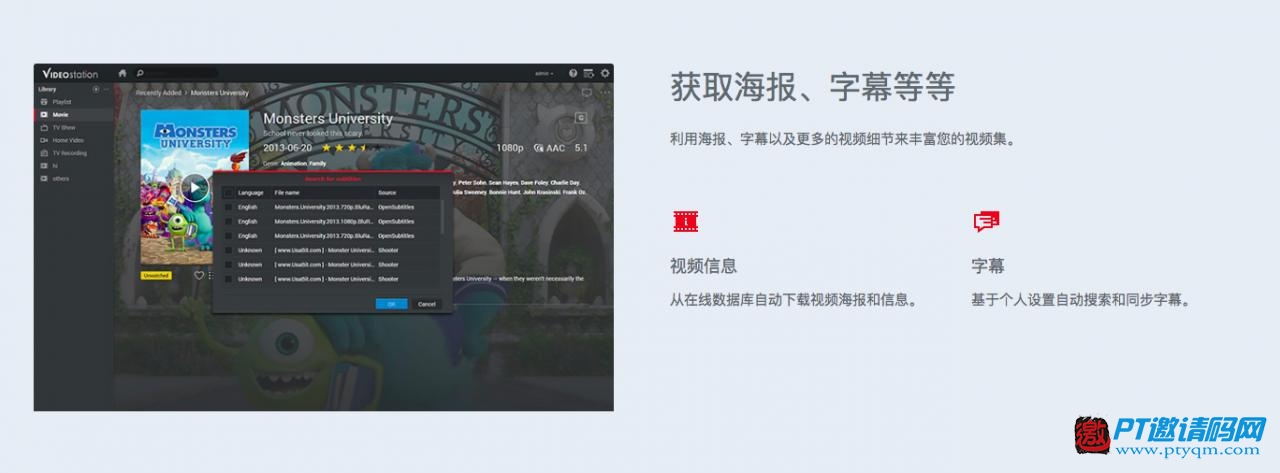Screen dimensions: 1280x473
Task: Cancel the subtitle search dialog
Action: pos(426,303)
